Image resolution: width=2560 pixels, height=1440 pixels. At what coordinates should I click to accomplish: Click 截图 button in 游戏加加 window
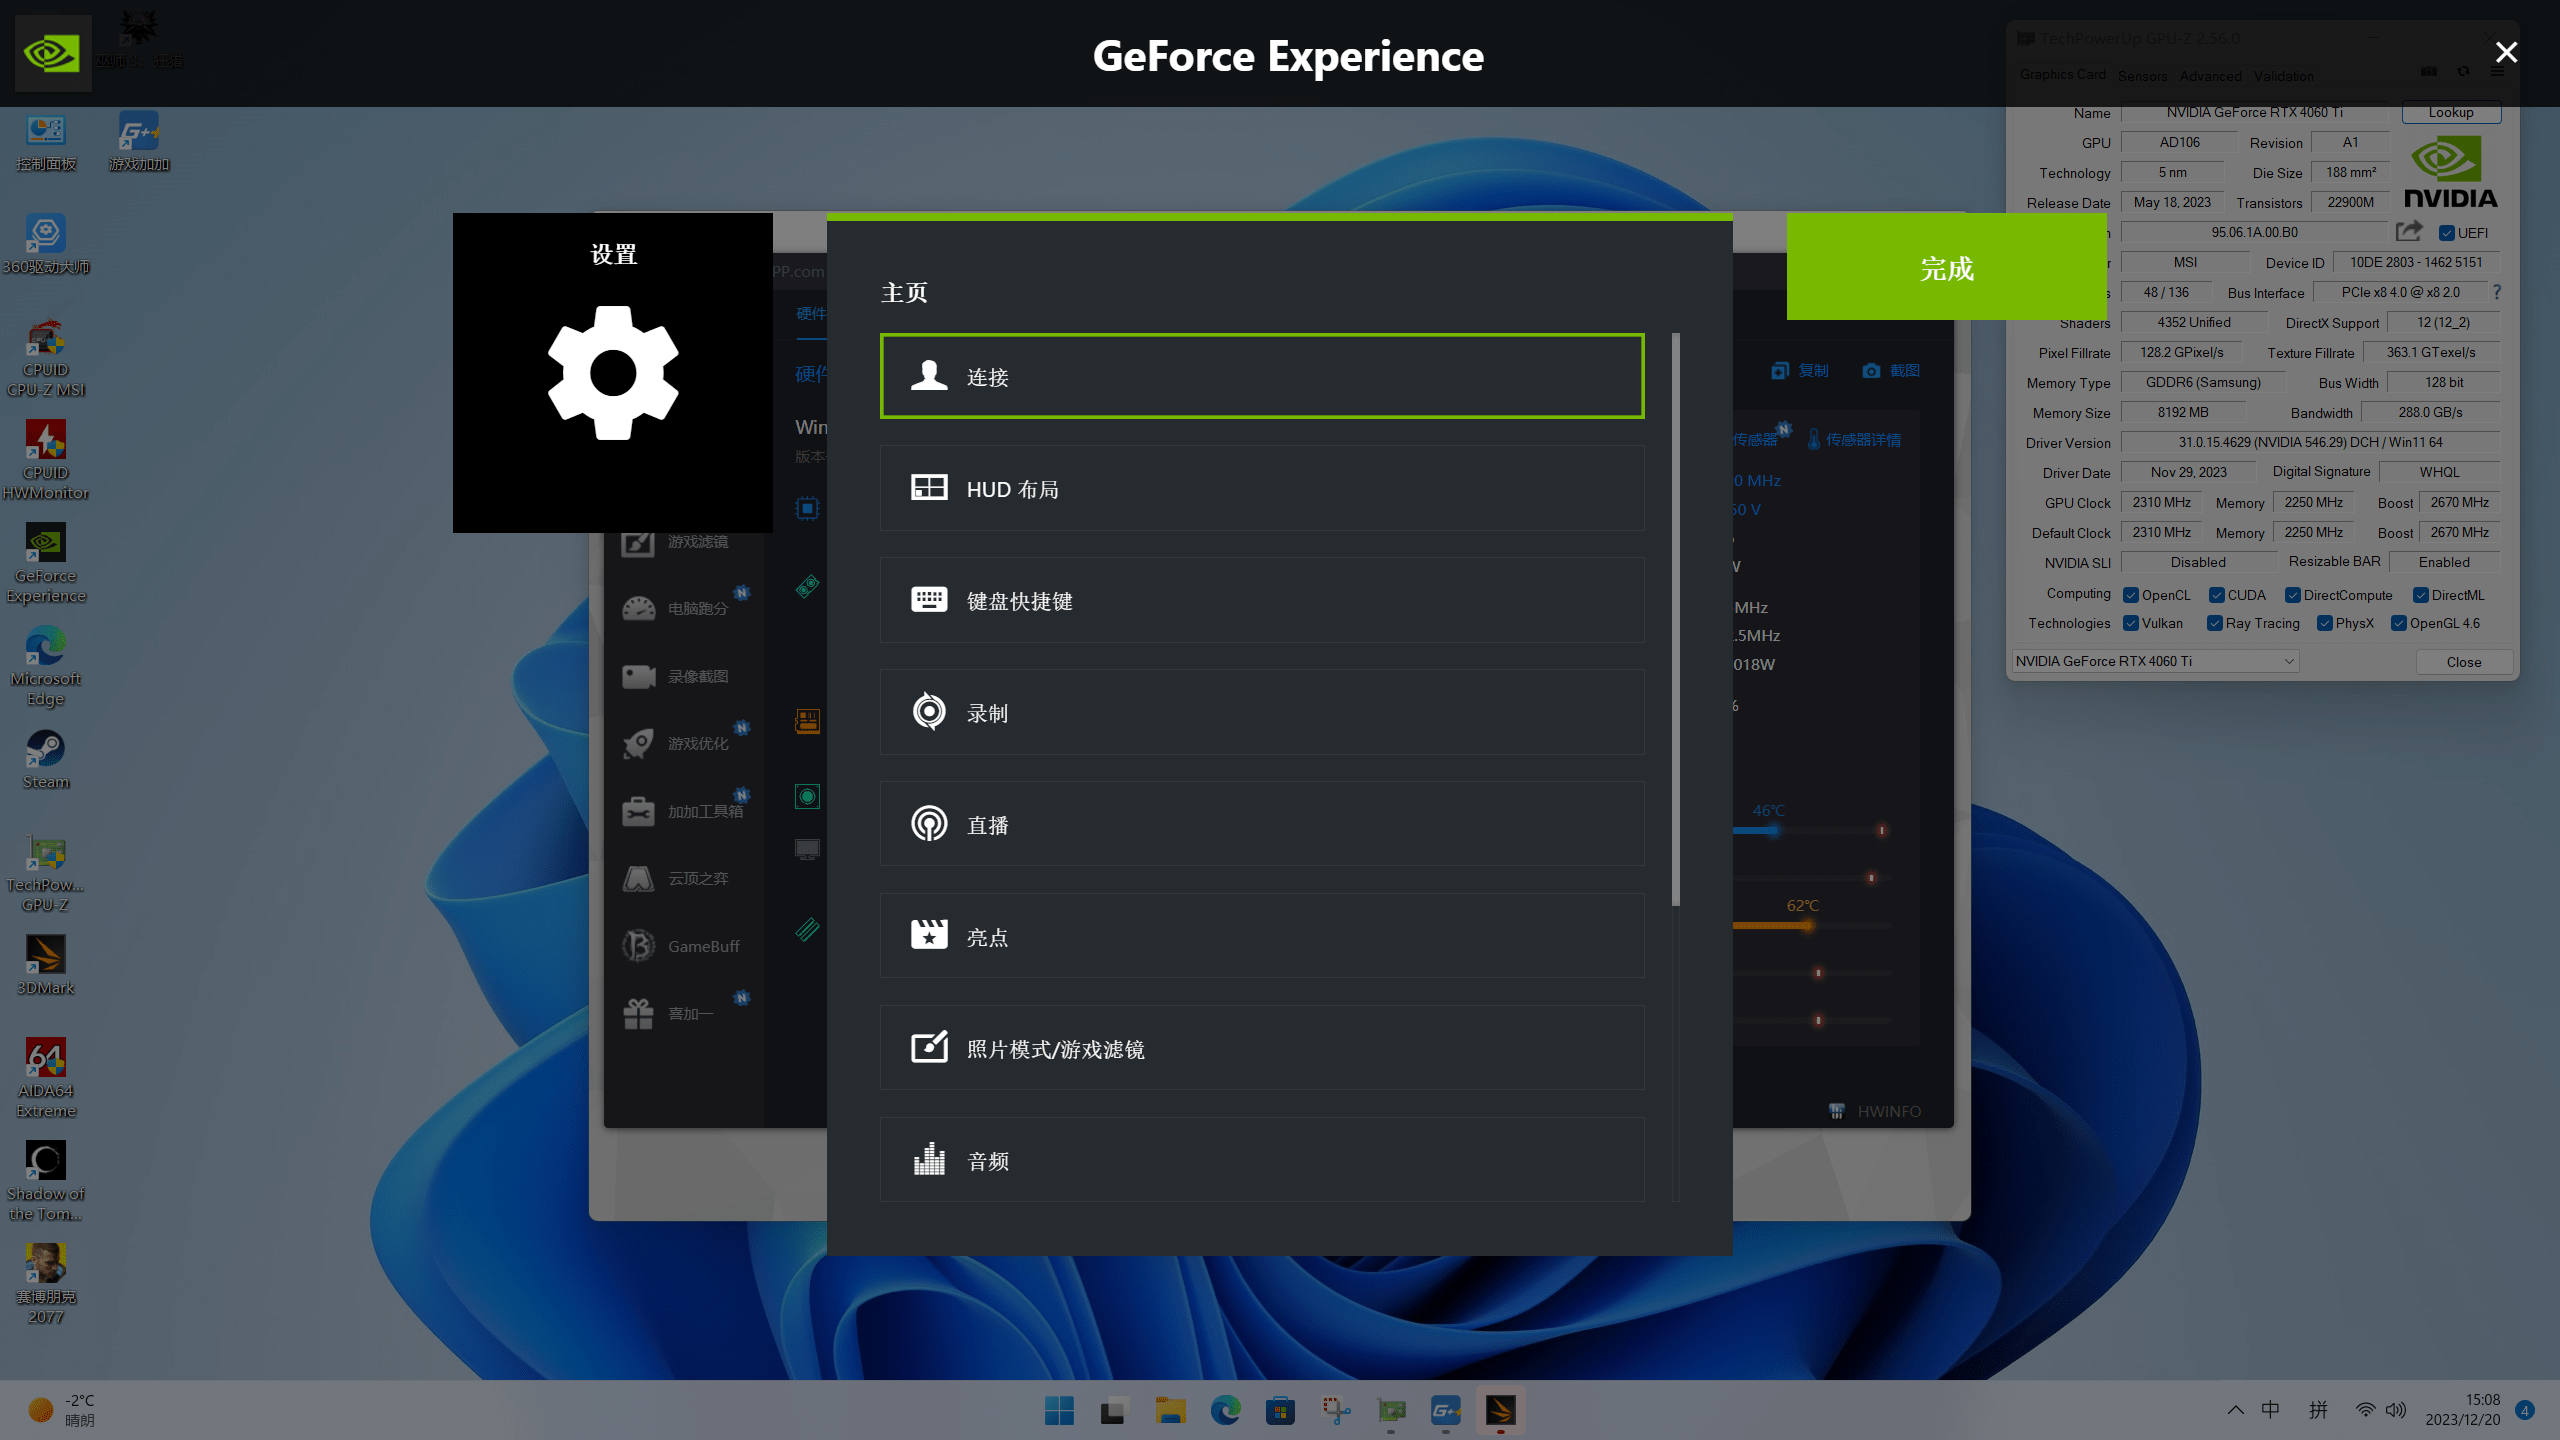[x=1891, y=370]
